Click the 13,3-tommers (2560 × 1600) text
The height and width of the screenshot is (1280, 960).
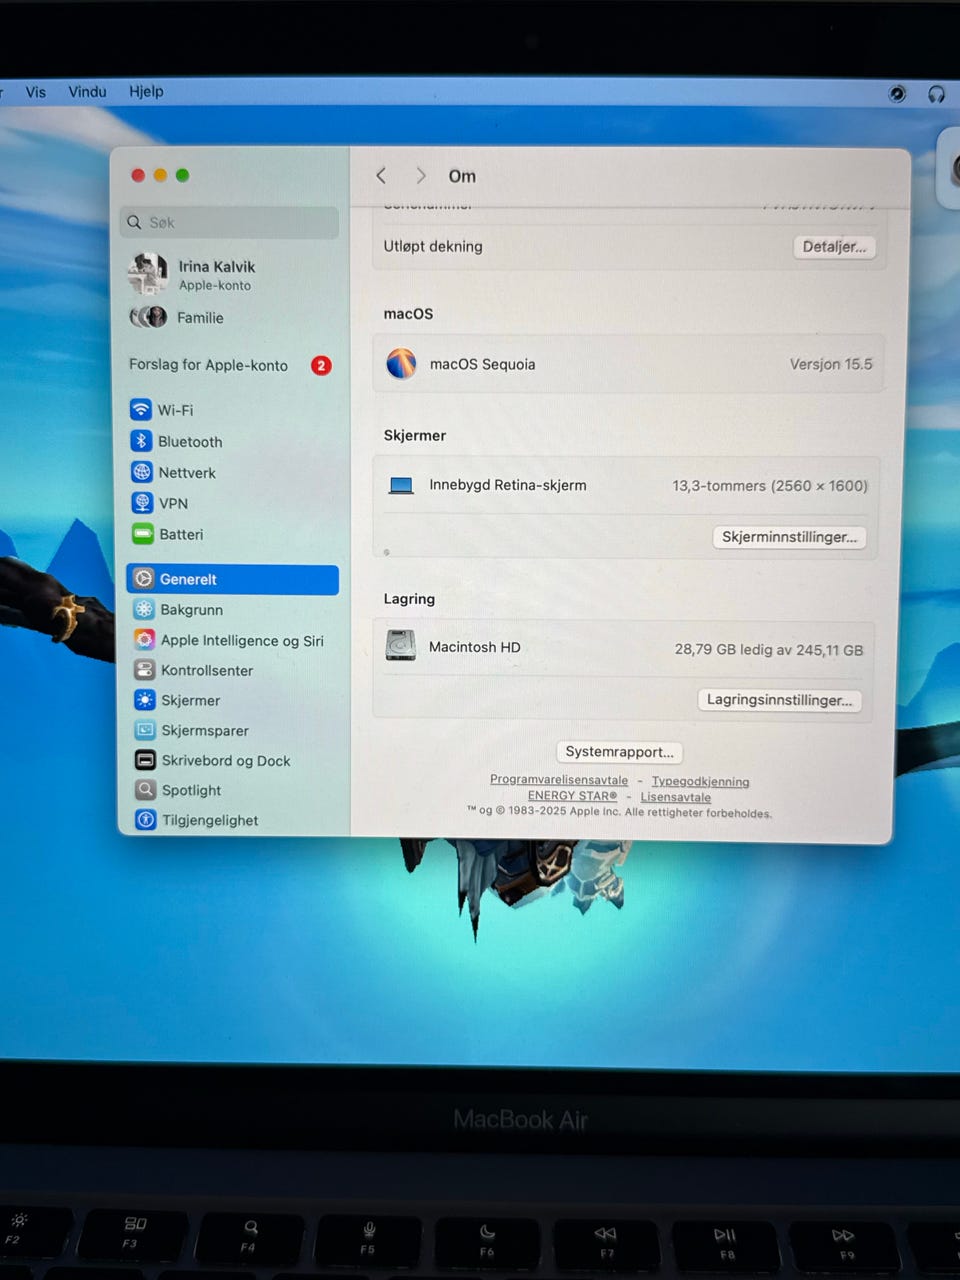click(x=769, y=486)
